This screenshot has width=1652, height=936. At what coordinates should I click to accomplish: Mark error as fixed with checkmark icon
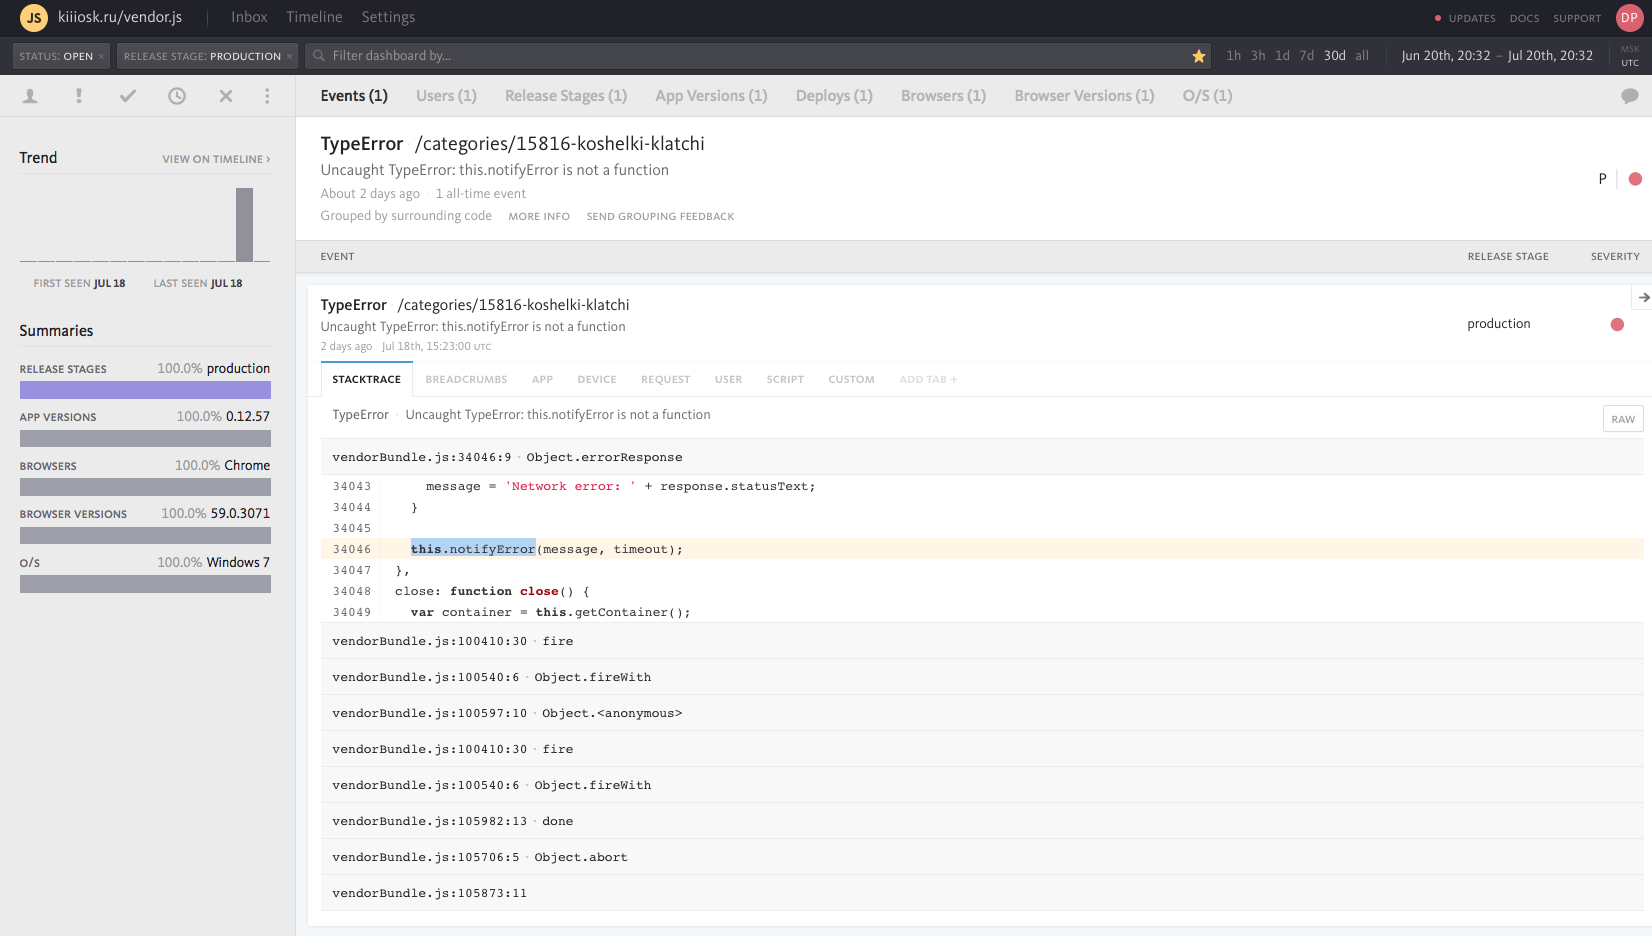128,96
